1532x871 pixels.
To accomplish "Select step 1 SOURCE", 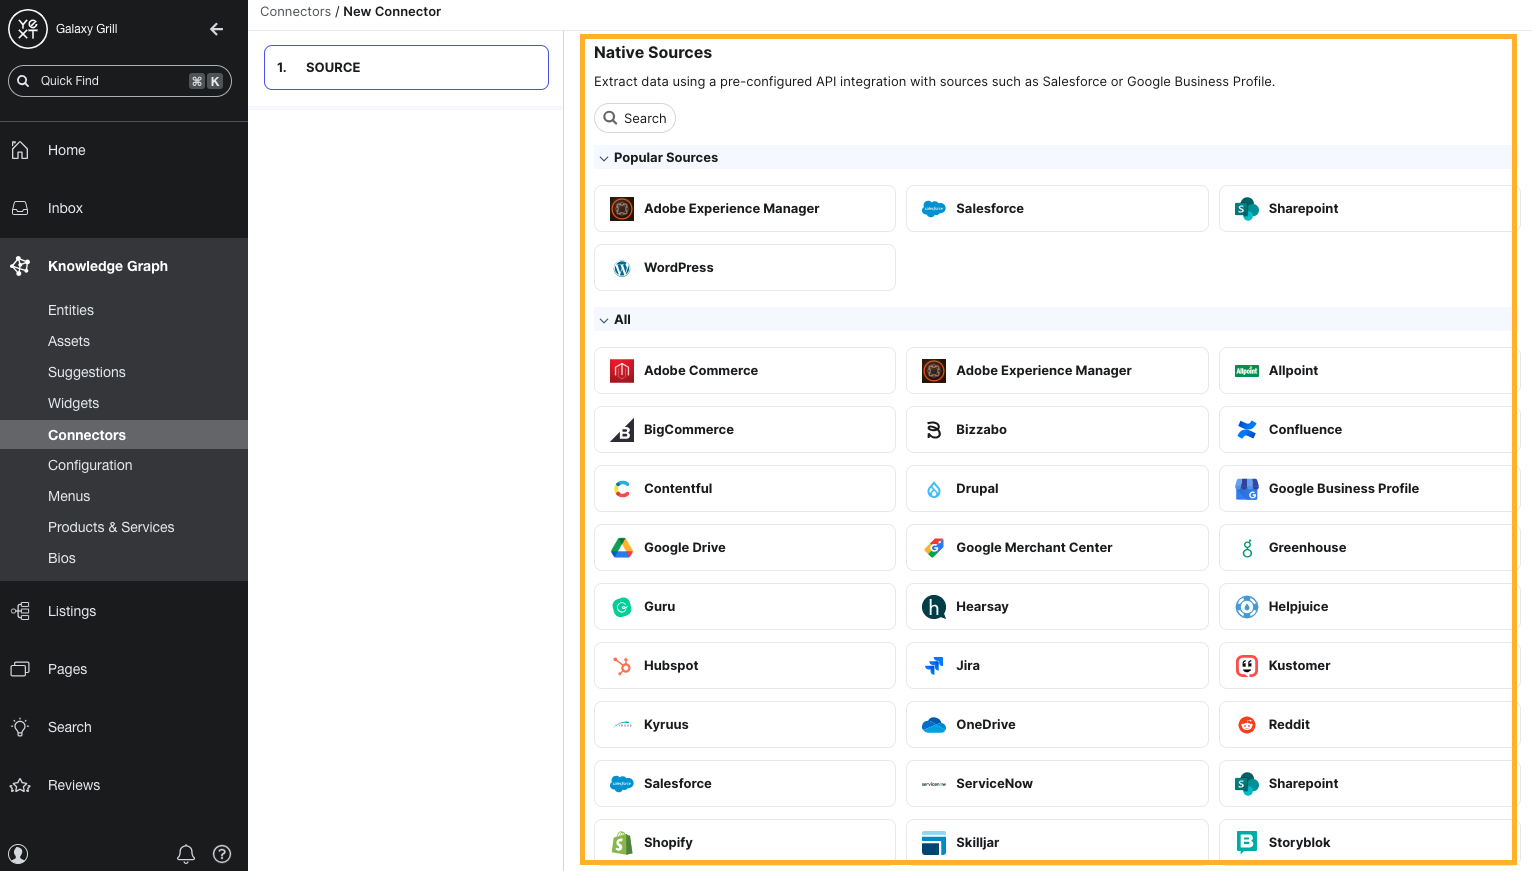I will point(406,67).
